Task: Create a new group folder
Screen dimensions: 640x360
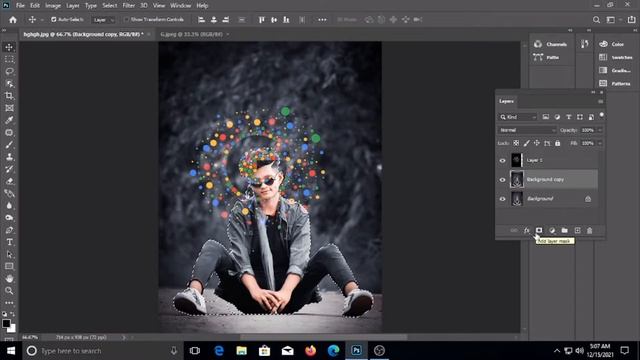Action: (564, 231)
